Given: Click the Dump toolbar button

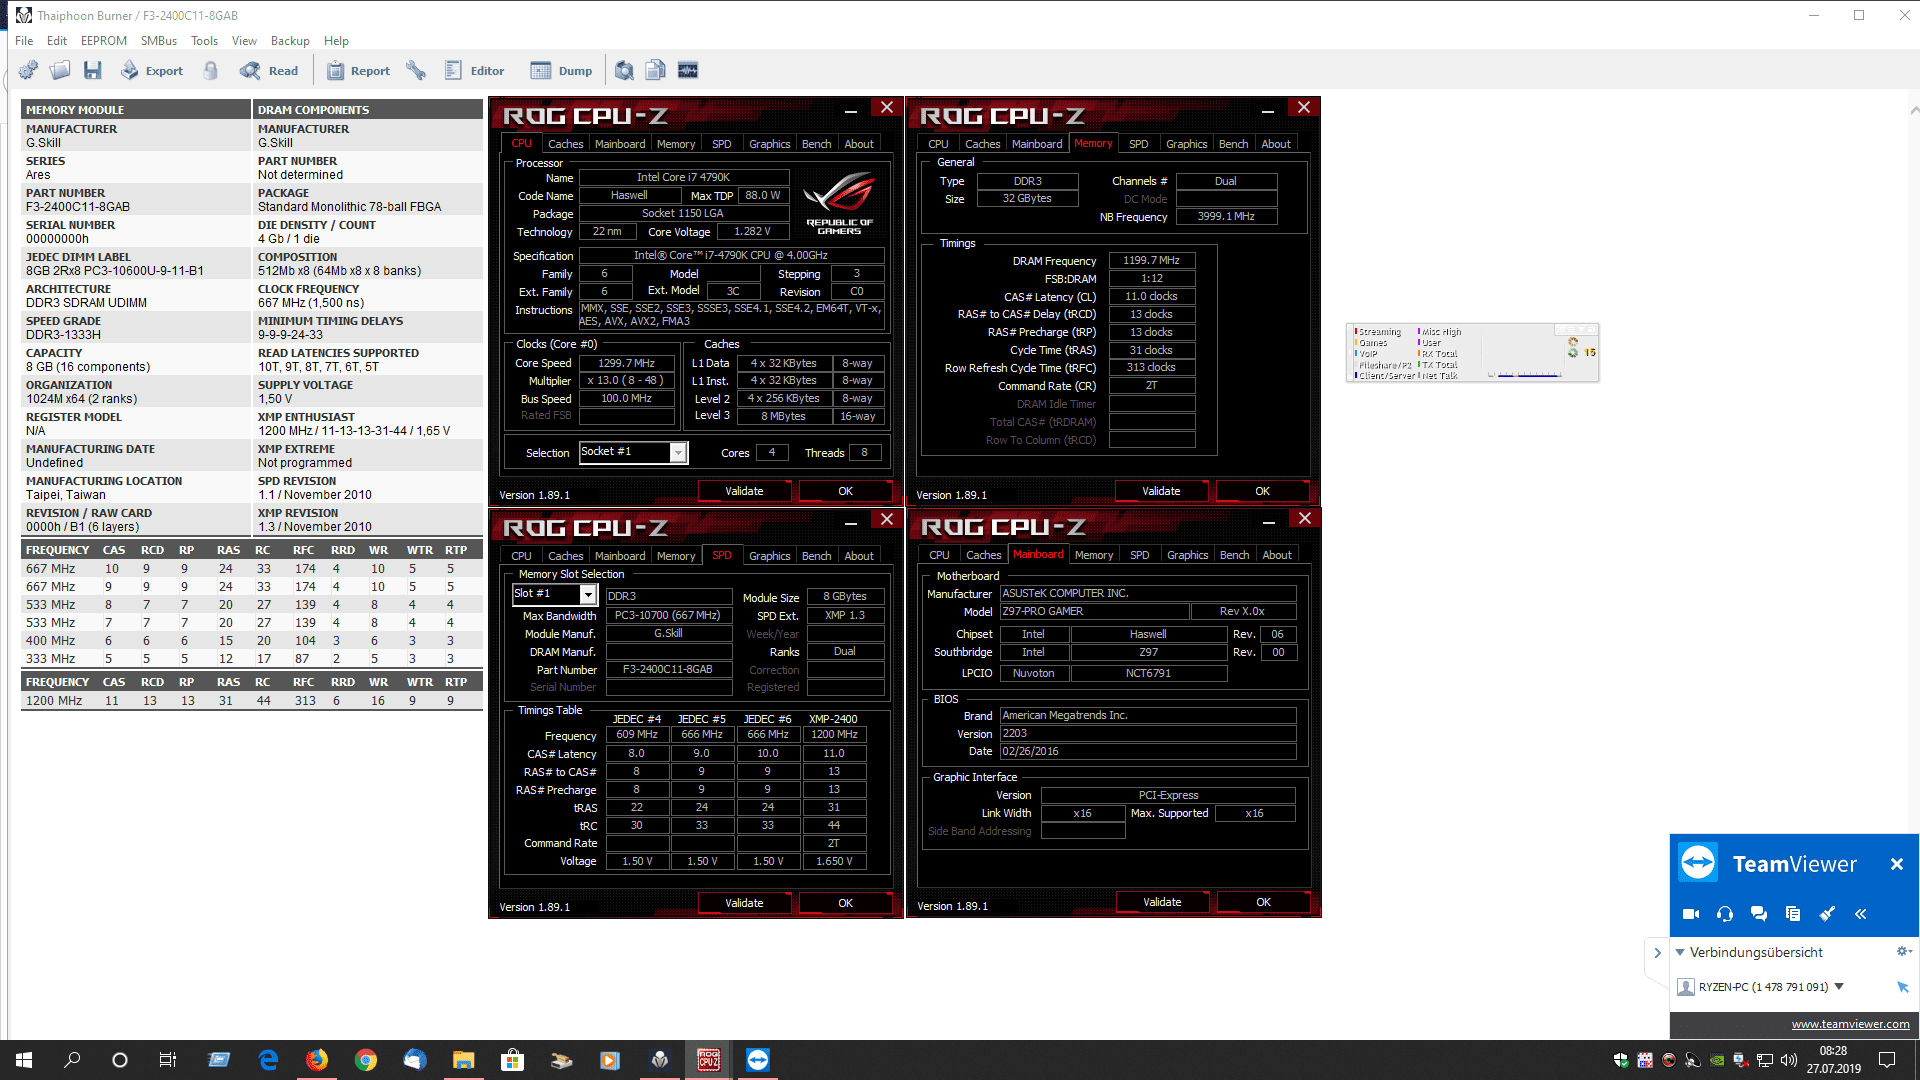Looking at the screenshot, I should (x=561, y=70).
